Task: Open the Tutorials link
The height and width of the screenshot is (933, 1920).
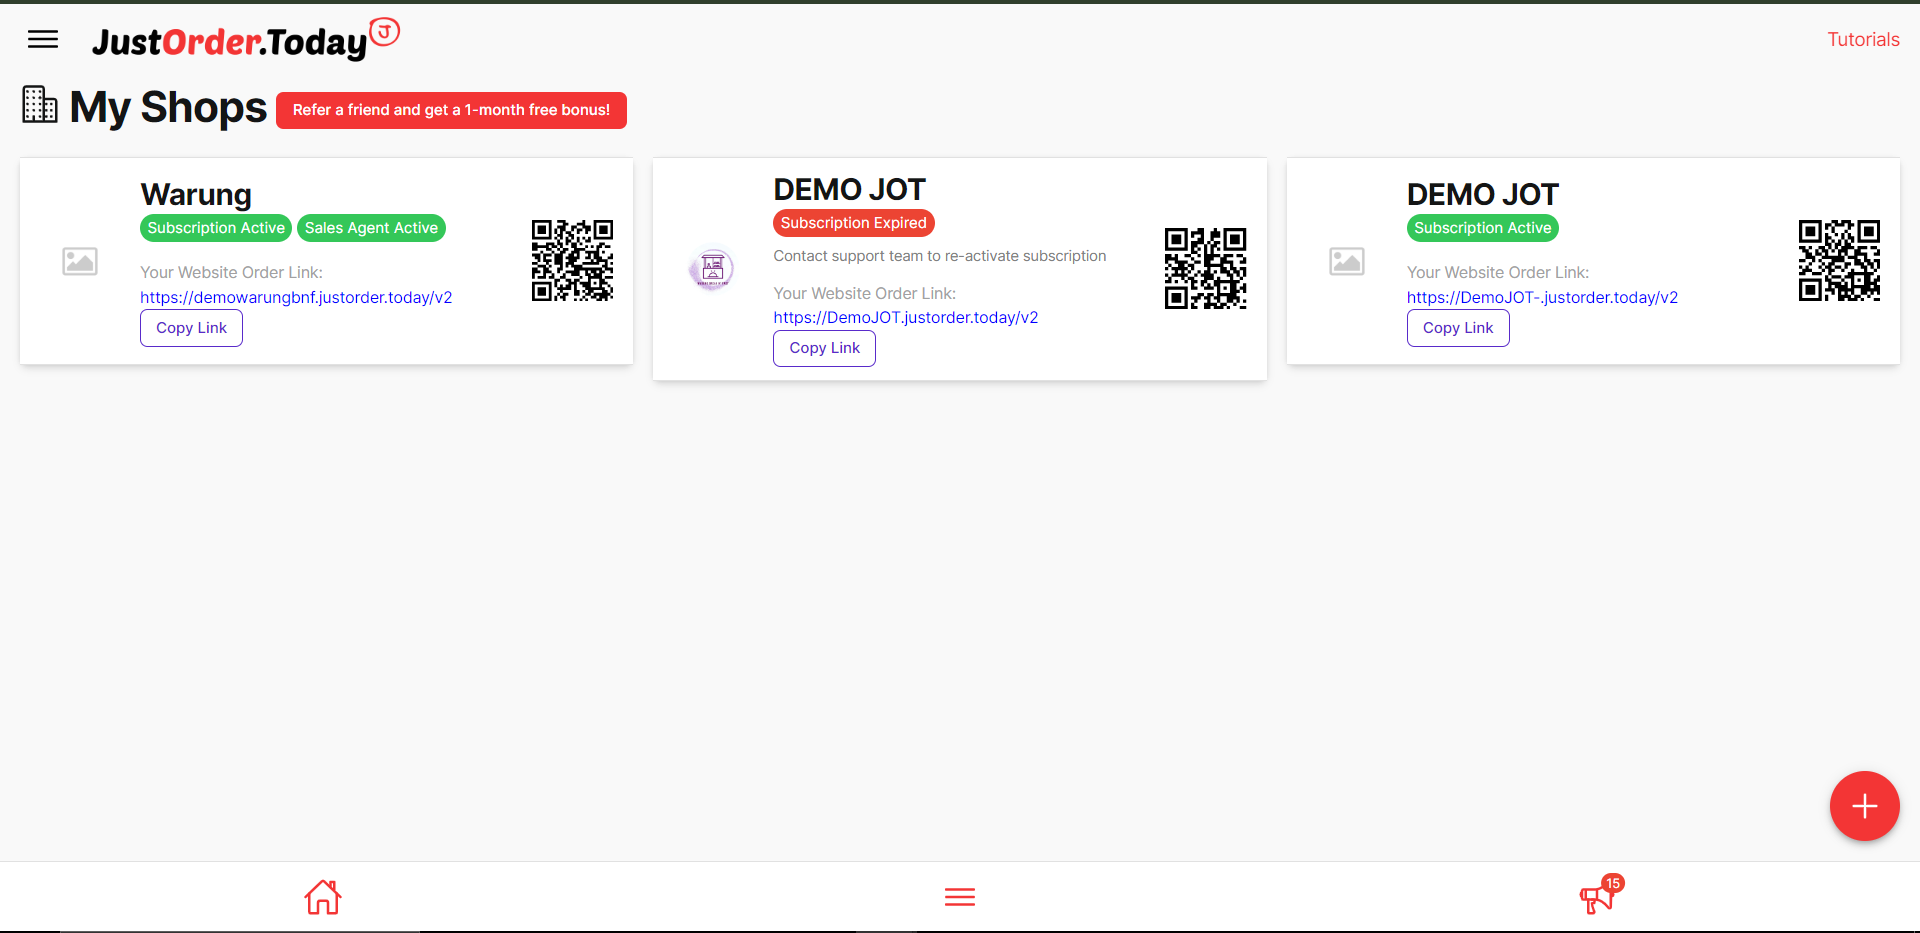Action: click(1863, 40)
